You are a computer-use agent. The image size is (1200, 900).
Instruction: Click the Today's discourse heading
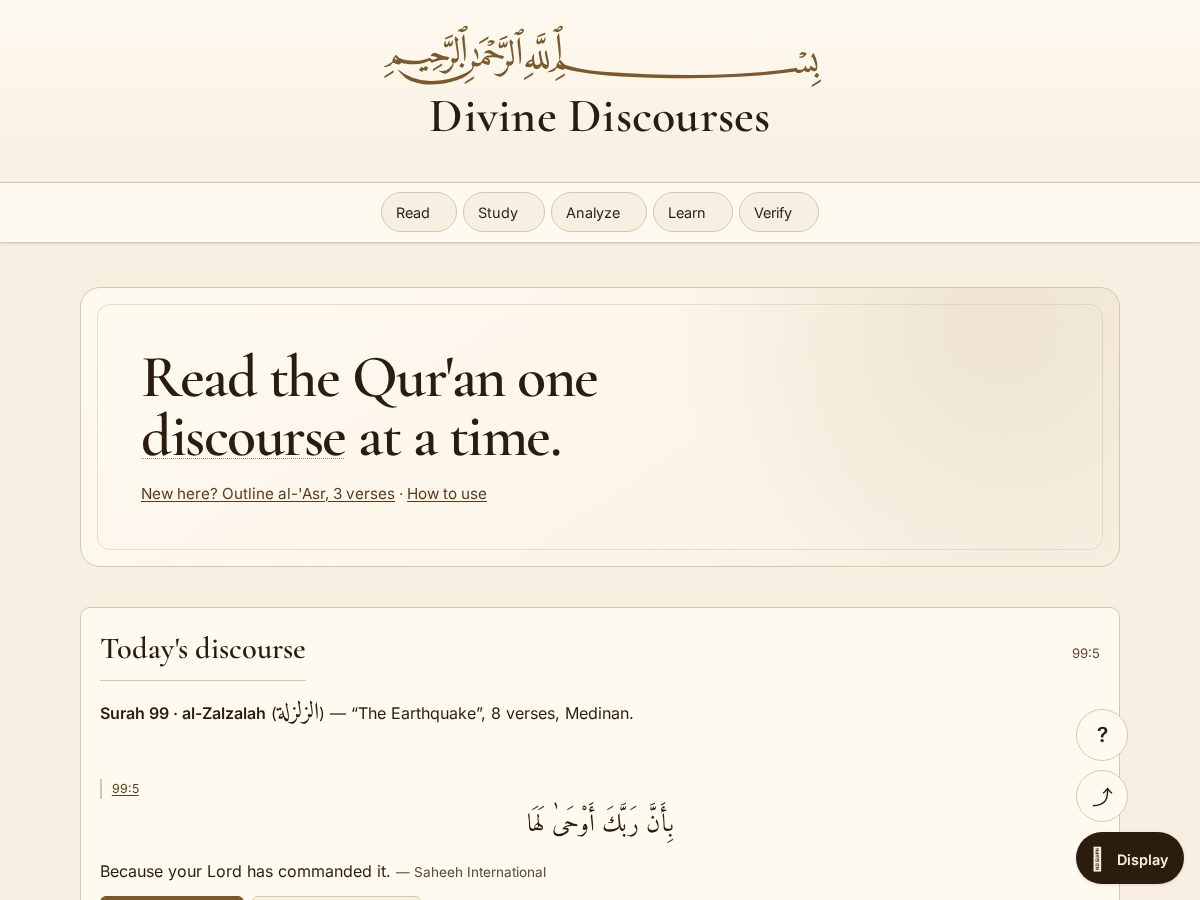click(x=203, y=649)
